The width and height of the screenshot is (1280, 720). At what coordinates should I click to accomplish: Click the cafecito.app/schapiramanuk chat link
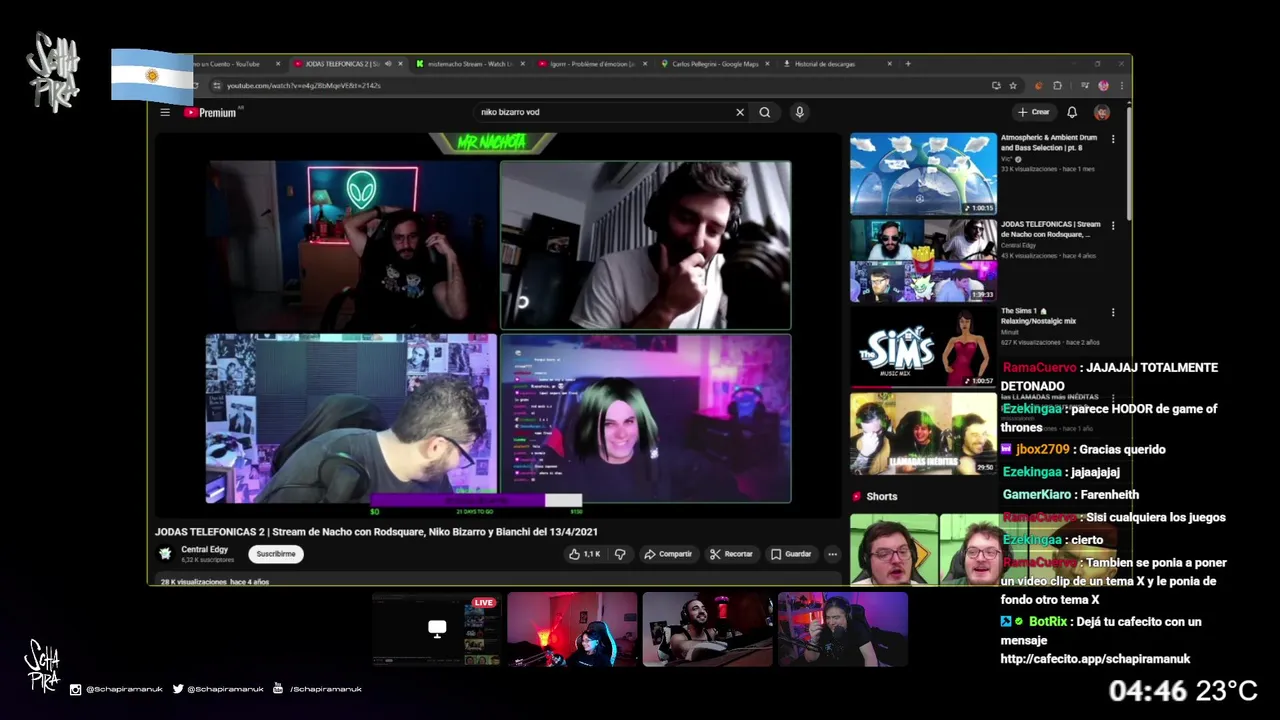point(1095,659)
